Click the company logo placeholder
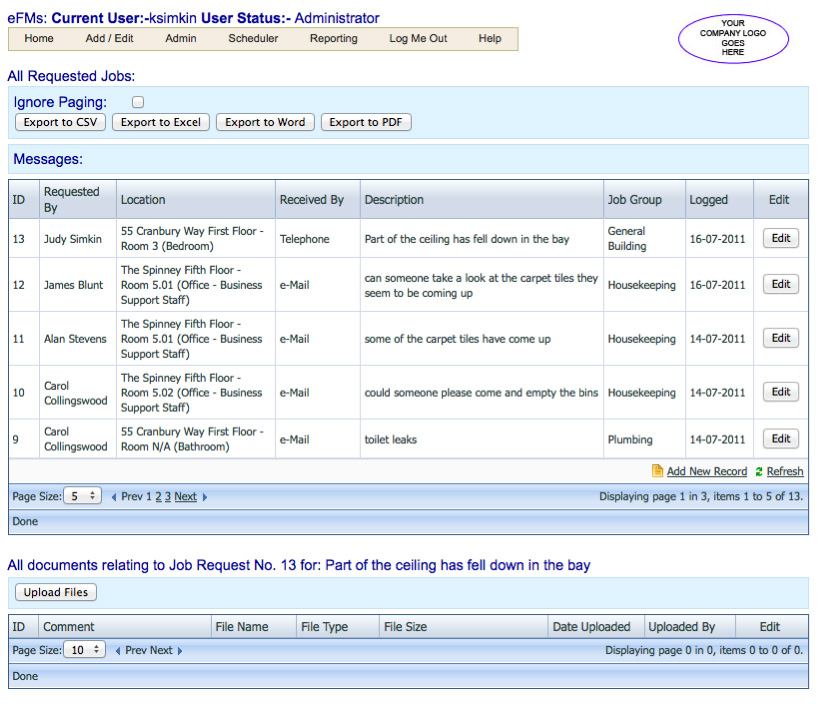Image resolution: width=817 pixels, height=704 pixels. (733, 38)
